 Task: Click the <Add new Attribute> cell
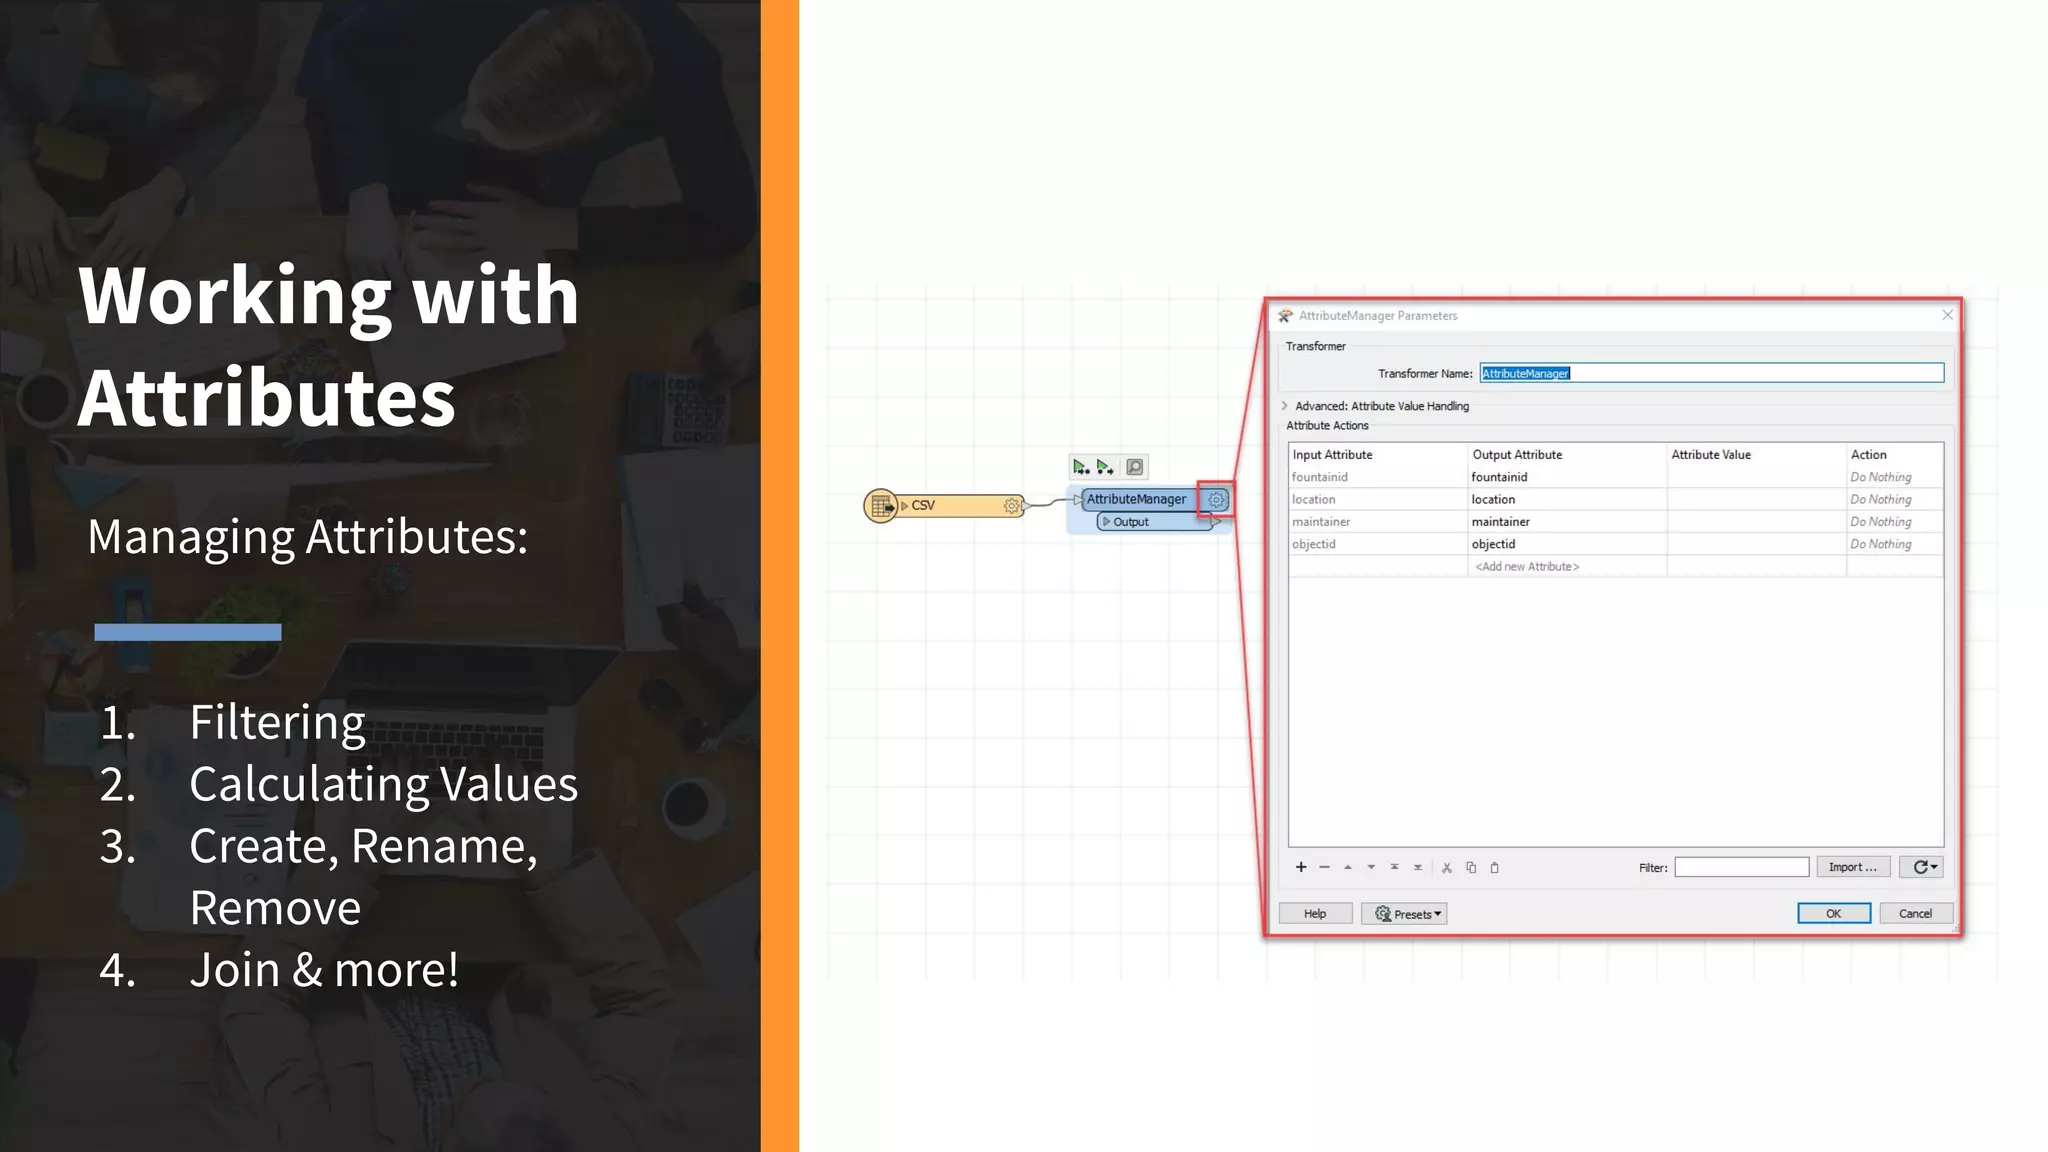[x=1567, y=567]
